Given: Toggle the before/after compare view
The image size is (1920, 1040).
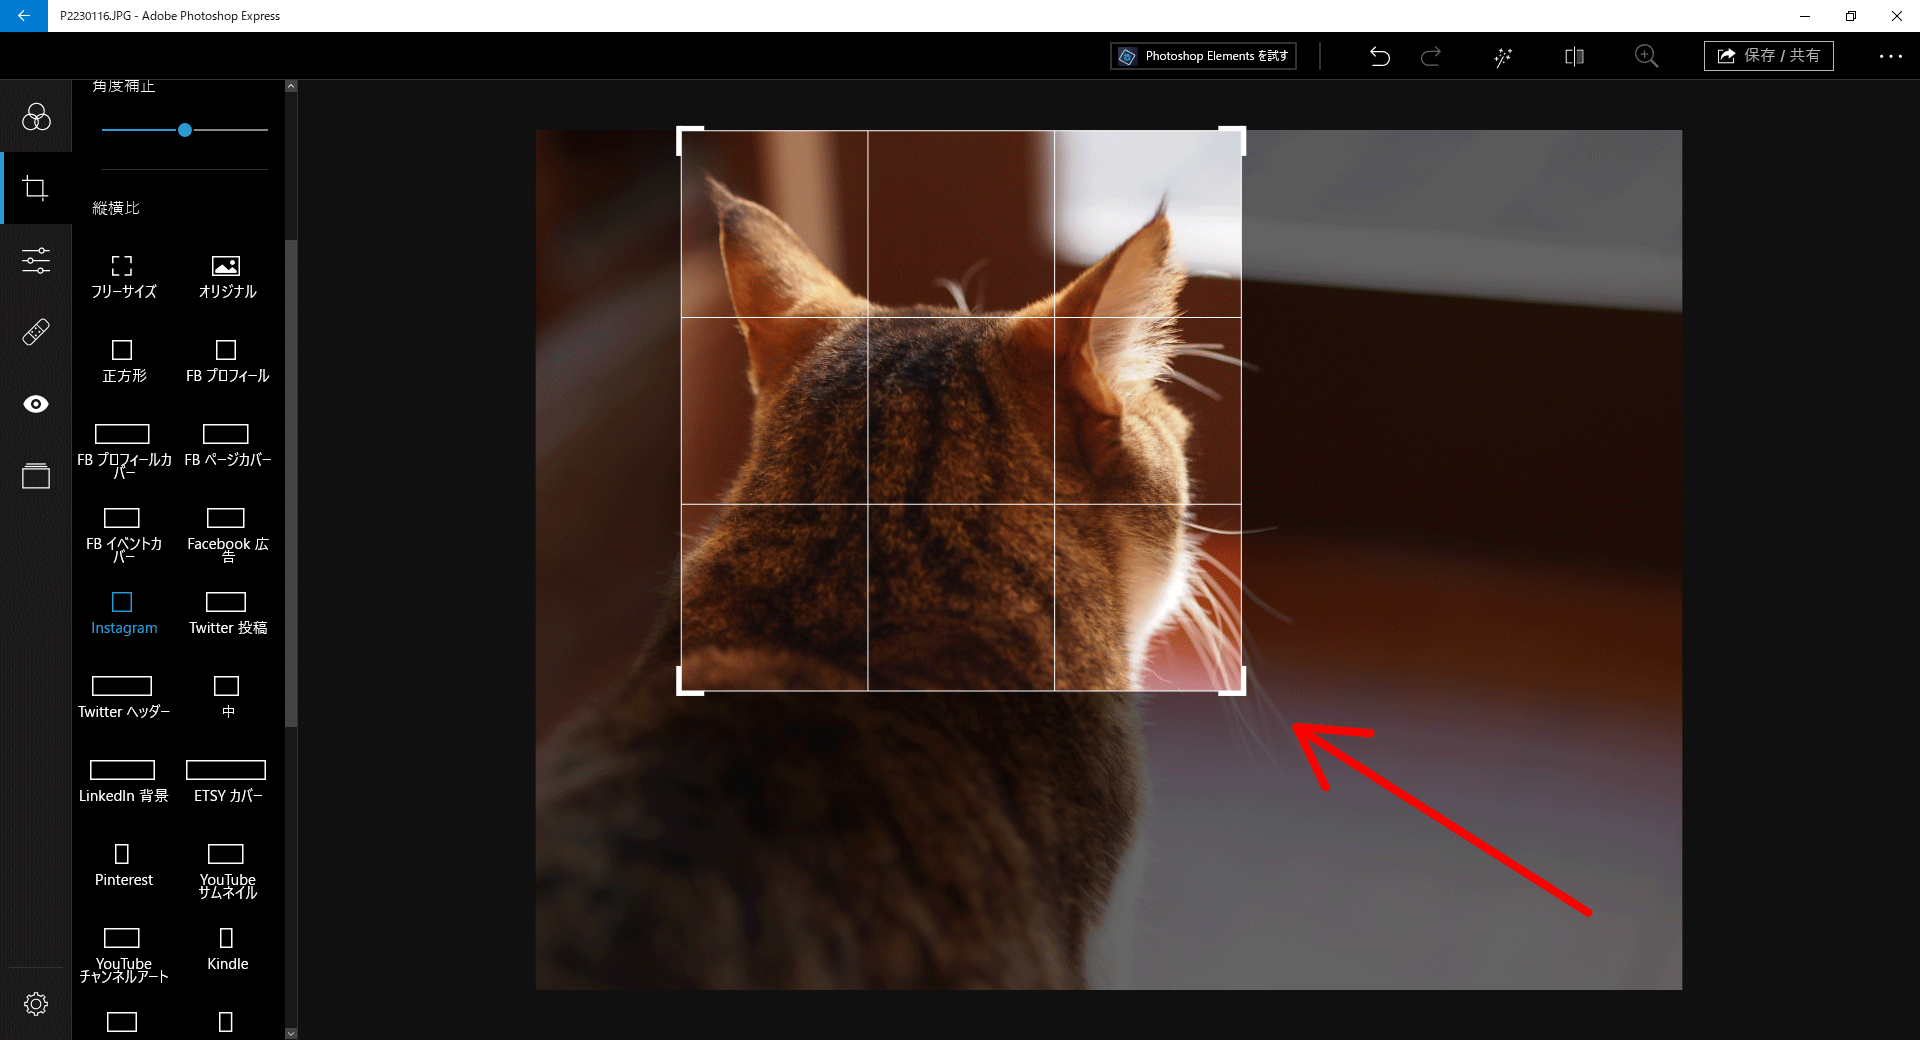Looking at the screenshot, I should [x=1574, y=57].
